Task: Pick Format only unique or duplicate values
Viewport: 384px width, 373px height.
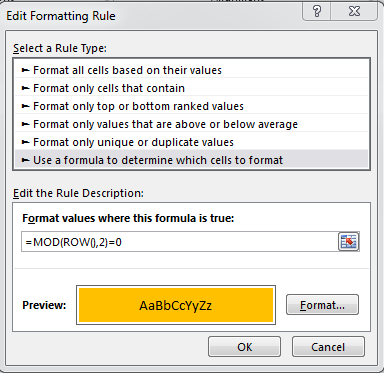Action: click(x=191, y=142)
